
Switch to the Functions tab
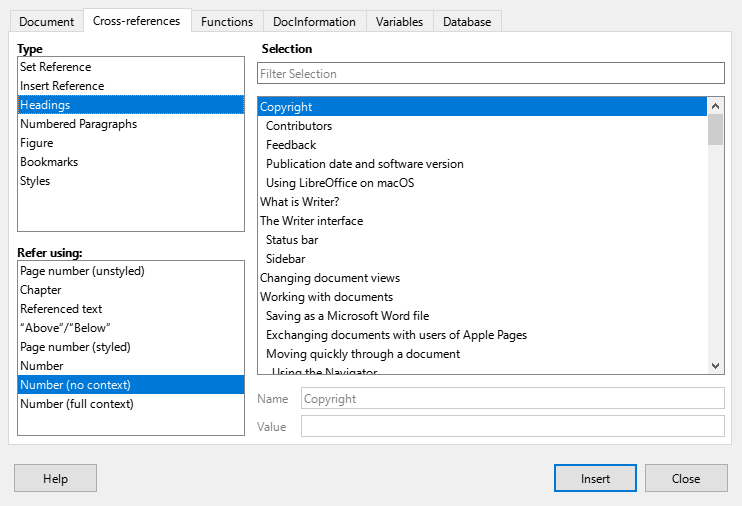coord(227,22)
